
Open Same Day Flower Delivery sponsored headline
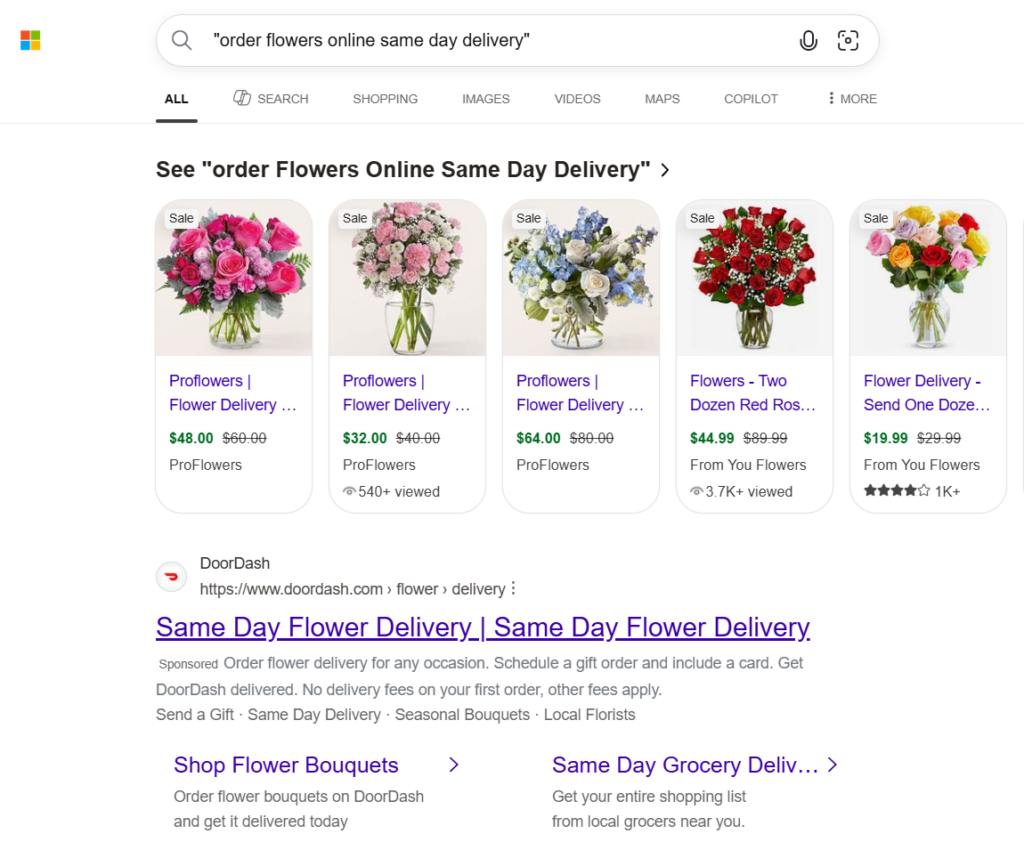coord(483,627)
